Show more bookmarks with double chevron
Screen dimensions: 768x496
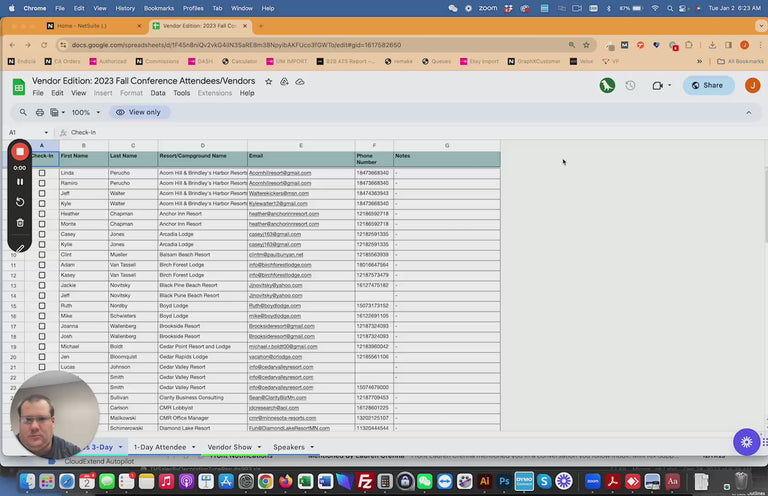point(699,61)
